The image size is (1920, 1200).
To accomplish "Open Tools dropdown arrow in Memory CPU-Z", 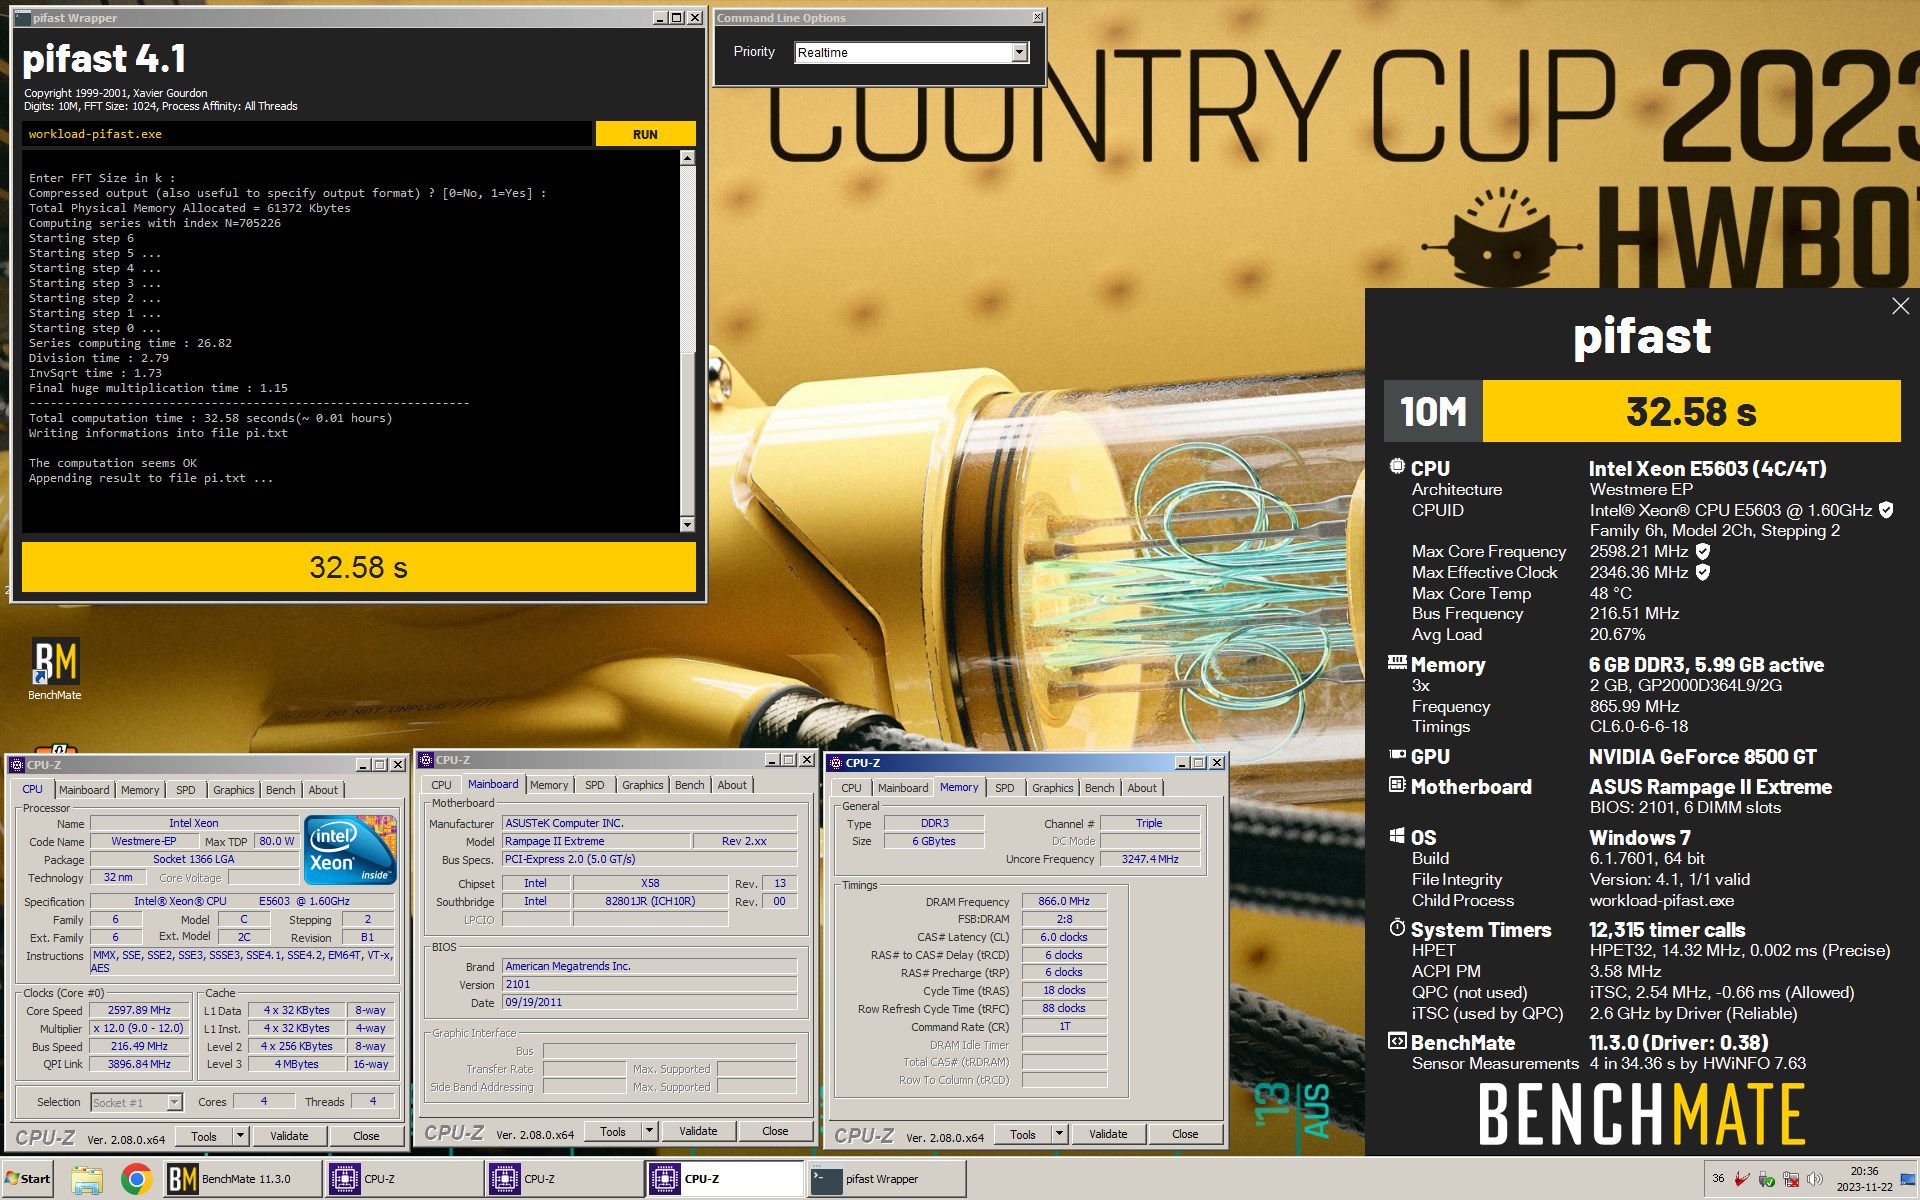I will [x=1059, y=1134].
